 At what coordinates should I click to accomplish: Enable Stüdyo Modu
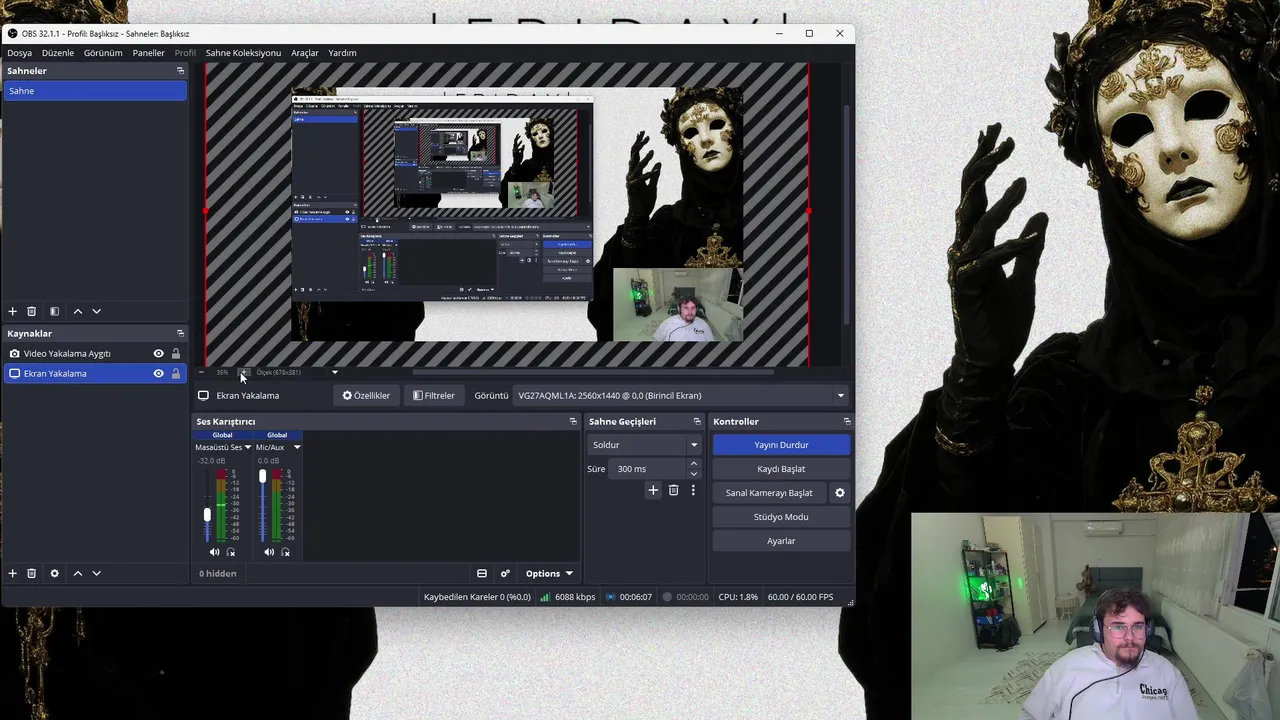click(x=781, y=517)
